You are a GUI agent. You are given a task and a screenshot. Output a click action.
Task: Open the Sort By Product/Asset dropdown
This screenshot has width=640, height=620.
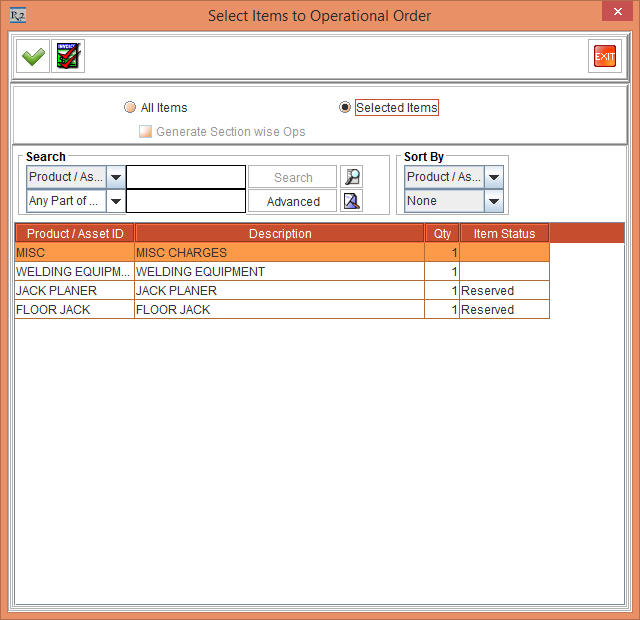click(493, 177)
